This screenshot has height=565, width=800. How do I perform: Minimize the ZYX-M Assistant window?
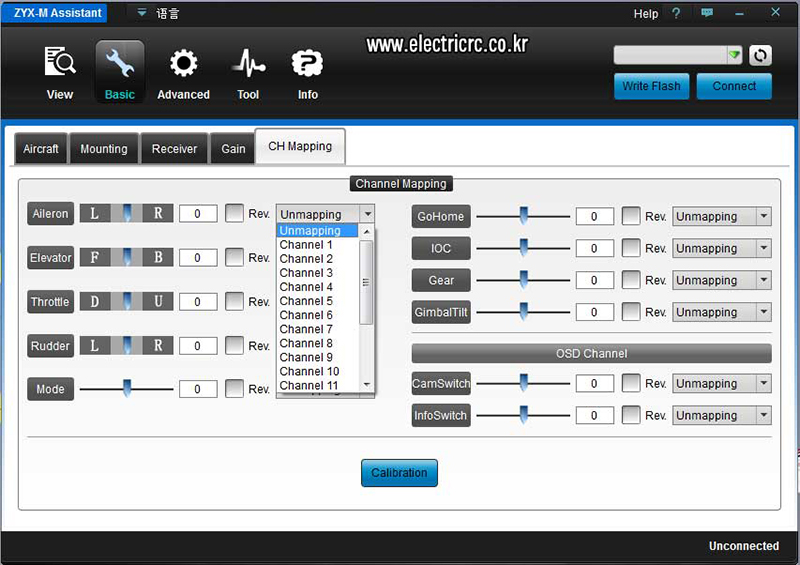pos(739,14)
